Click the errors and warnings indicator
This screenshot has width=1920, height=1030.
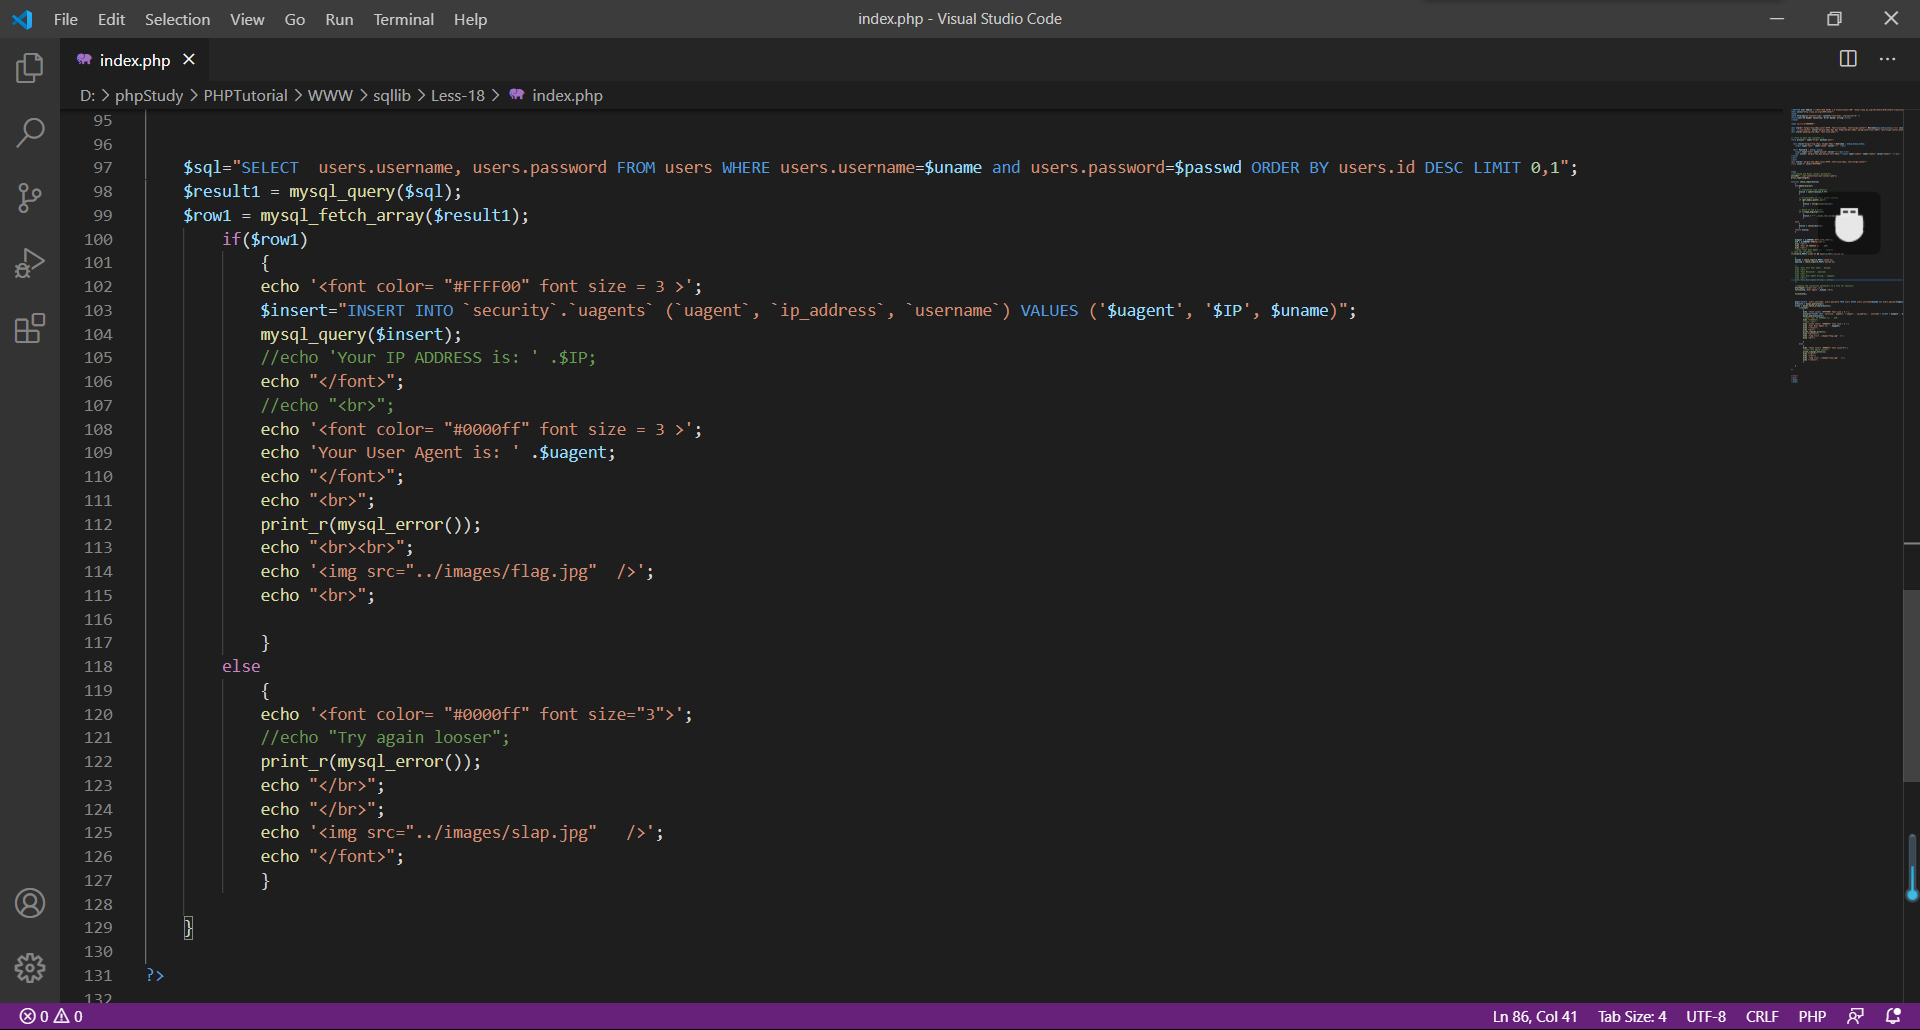(x=51, y=1016)
